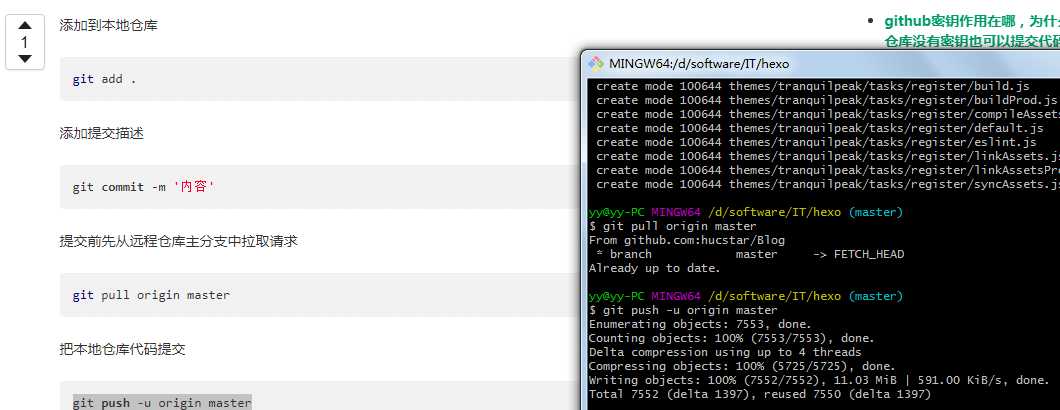This screenshot has width=1060, height=410.
Task: Click the MINGW64 Git Bash window icon
Action: point(596,64)
